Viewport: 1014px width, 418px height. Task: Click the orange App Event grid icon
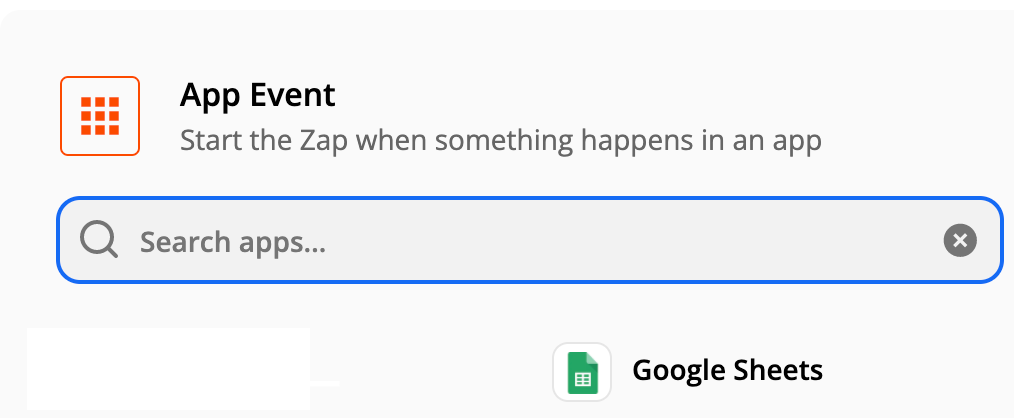(x=100, y=116)
